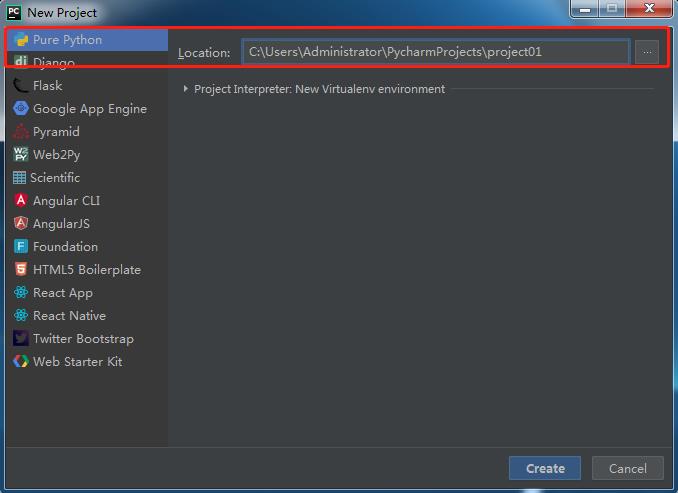Screen dimensions: 678x493
Task: Click the Foundation icon
Action: click(x=20, y=246)
